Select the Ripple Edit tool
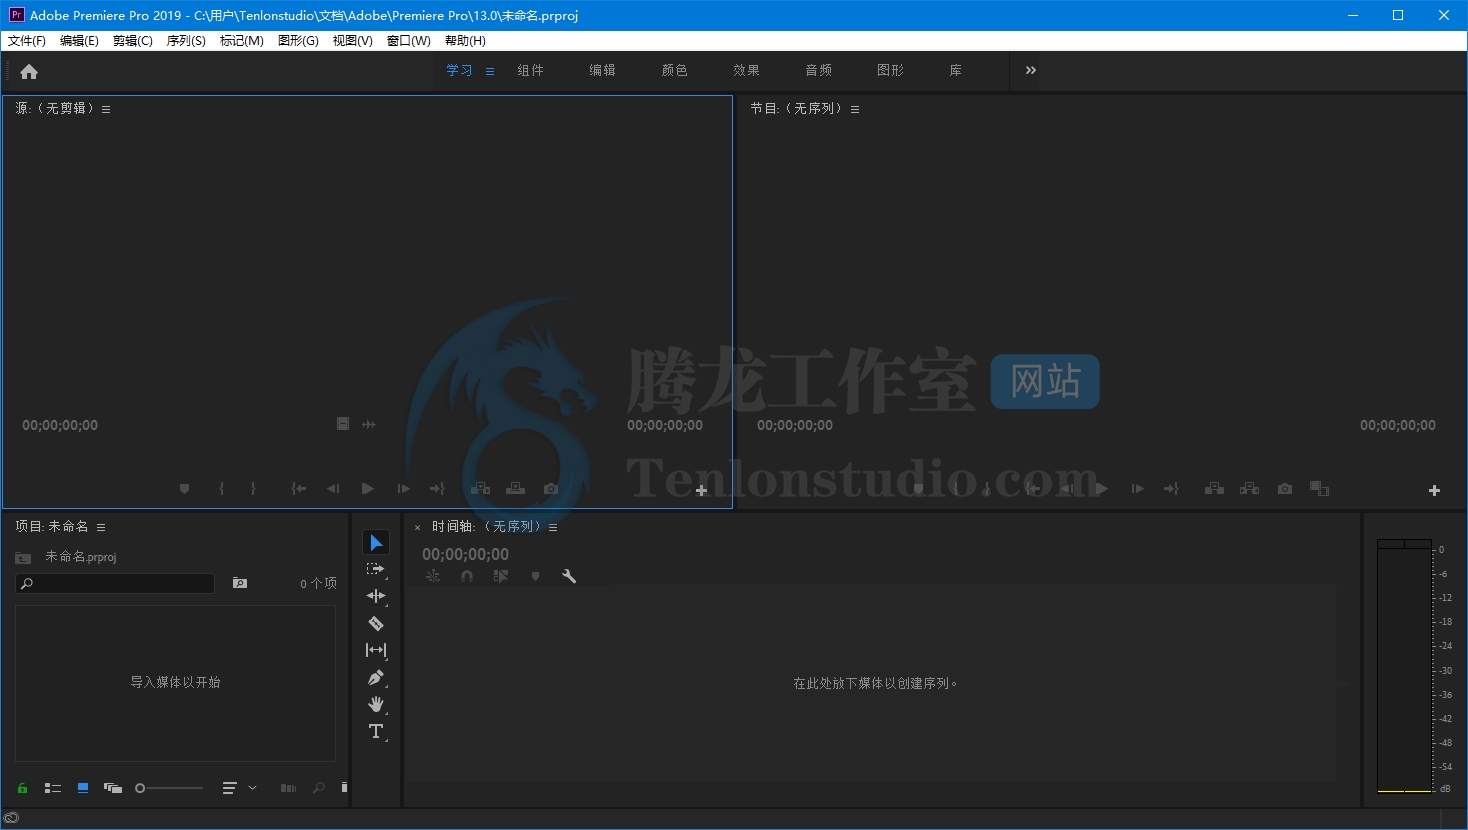 (x=376, y=596)
